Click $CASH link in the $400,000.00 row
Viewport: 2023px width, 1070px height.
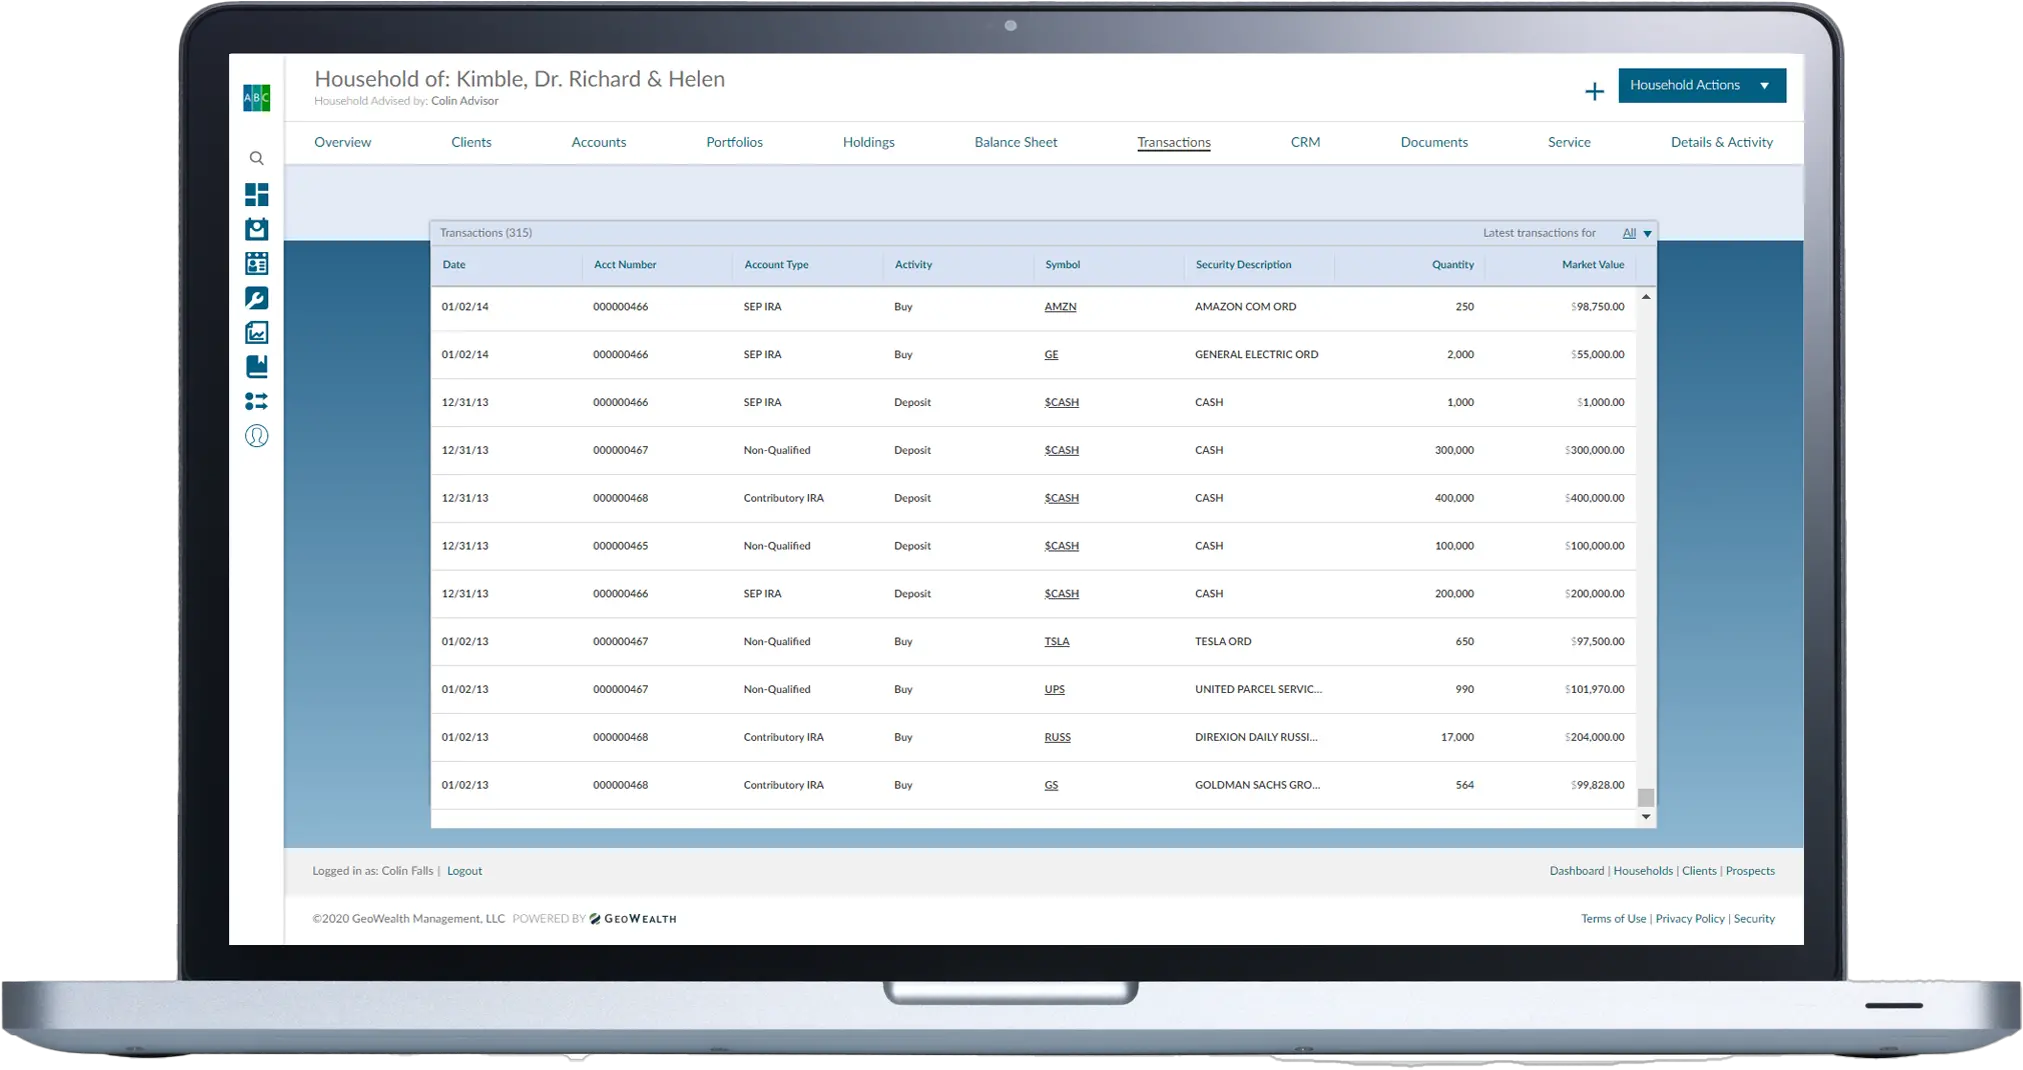1061,498
